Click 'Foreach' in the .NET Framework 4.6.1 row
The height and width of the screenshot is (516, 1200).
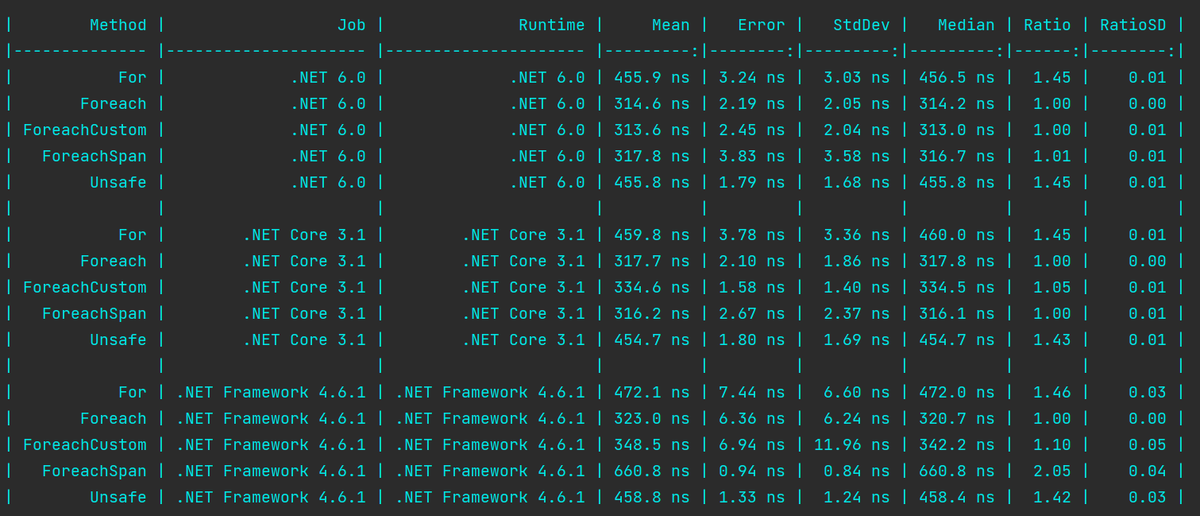pyautogui.click(x=113, y=418)
